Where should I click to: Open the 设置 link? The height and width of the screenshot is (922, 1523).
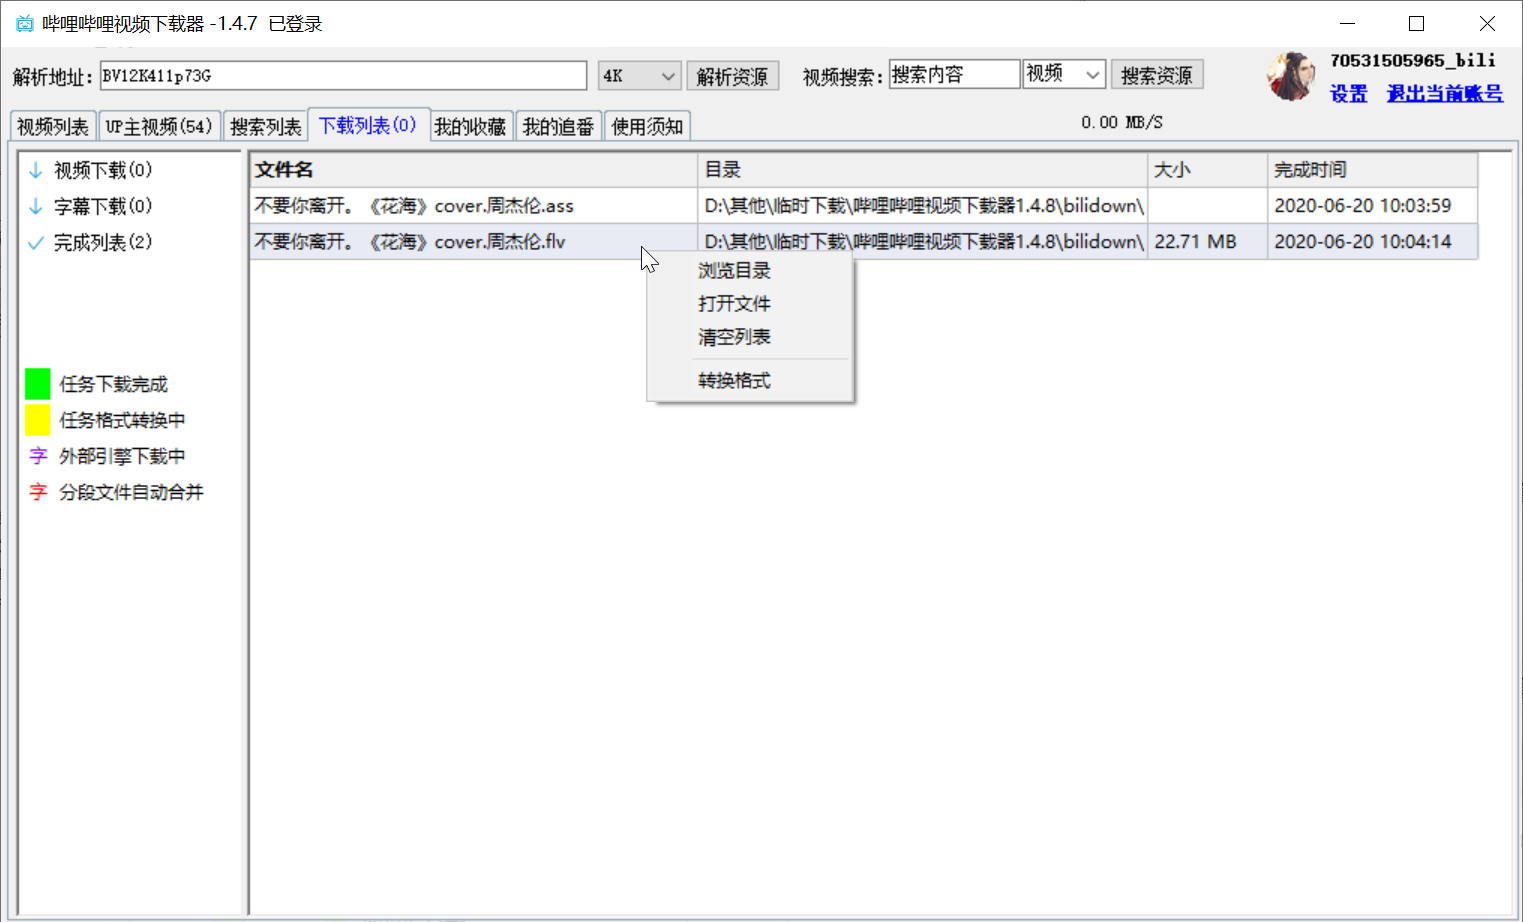point(1348,94)
